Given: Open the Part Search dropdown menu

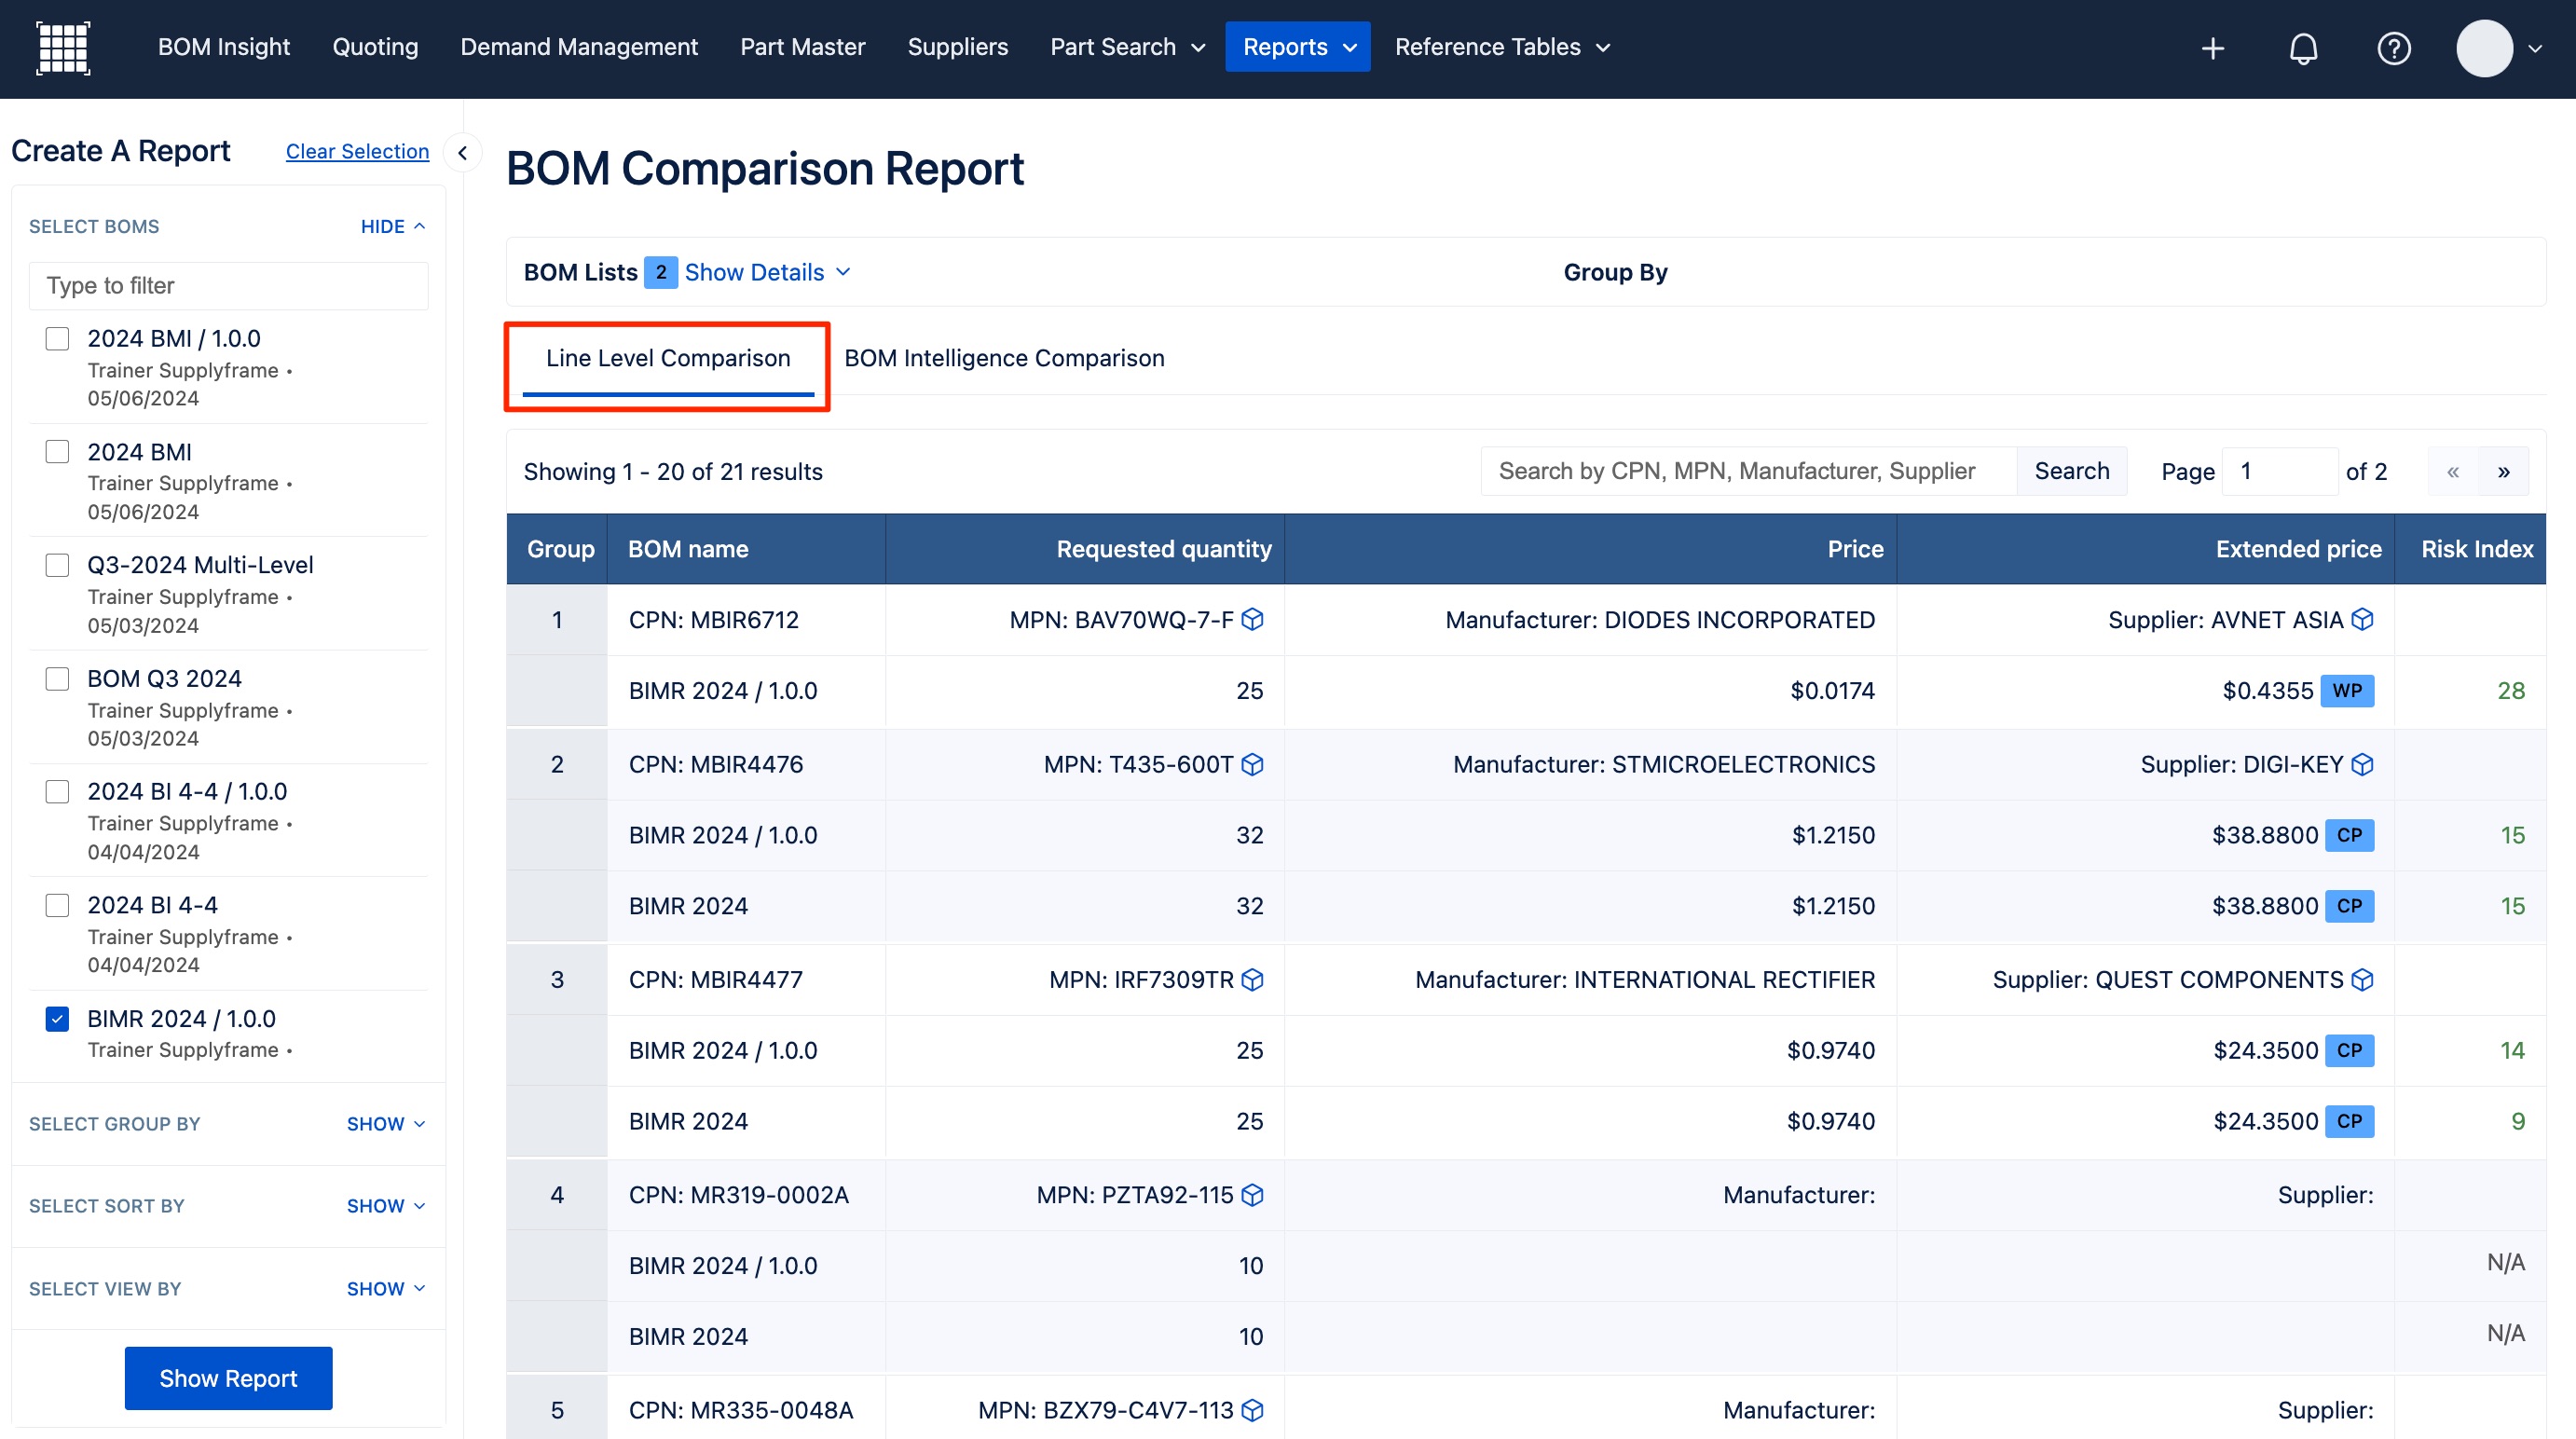Looking at the screenshot, I should click(1127, 47).
